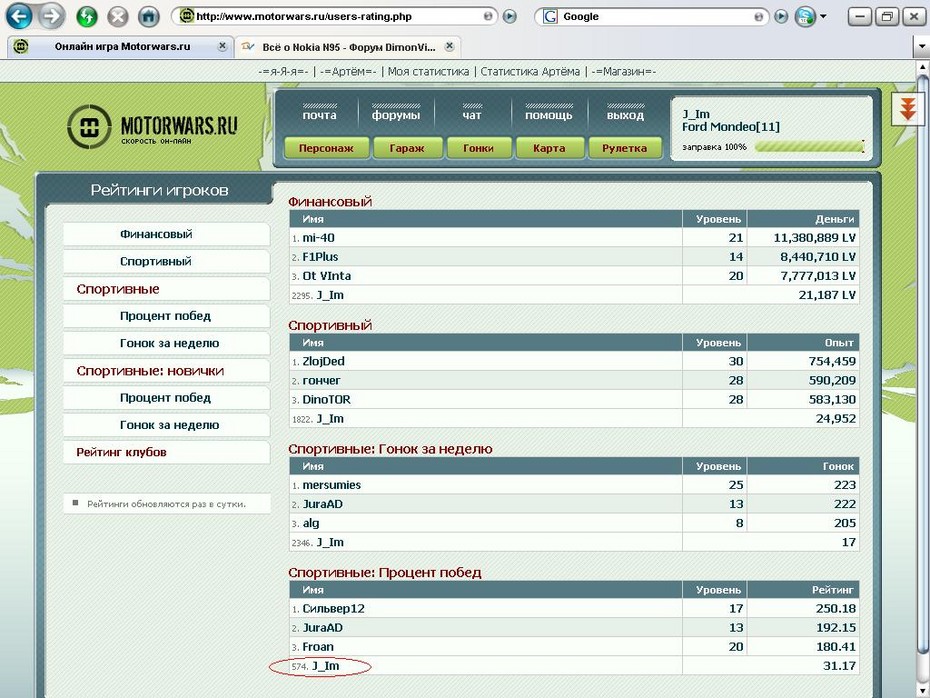Open Моя статистика link
This screenshot has height=698, width=930.
(428, 72)
